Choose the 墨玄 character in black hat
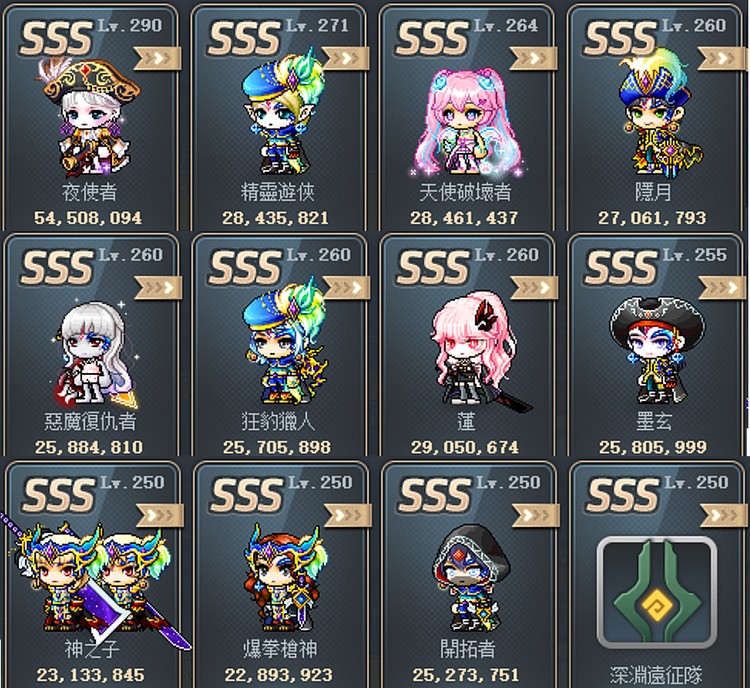Viewport: 750px width, 688px height. [x=656, y=350]
